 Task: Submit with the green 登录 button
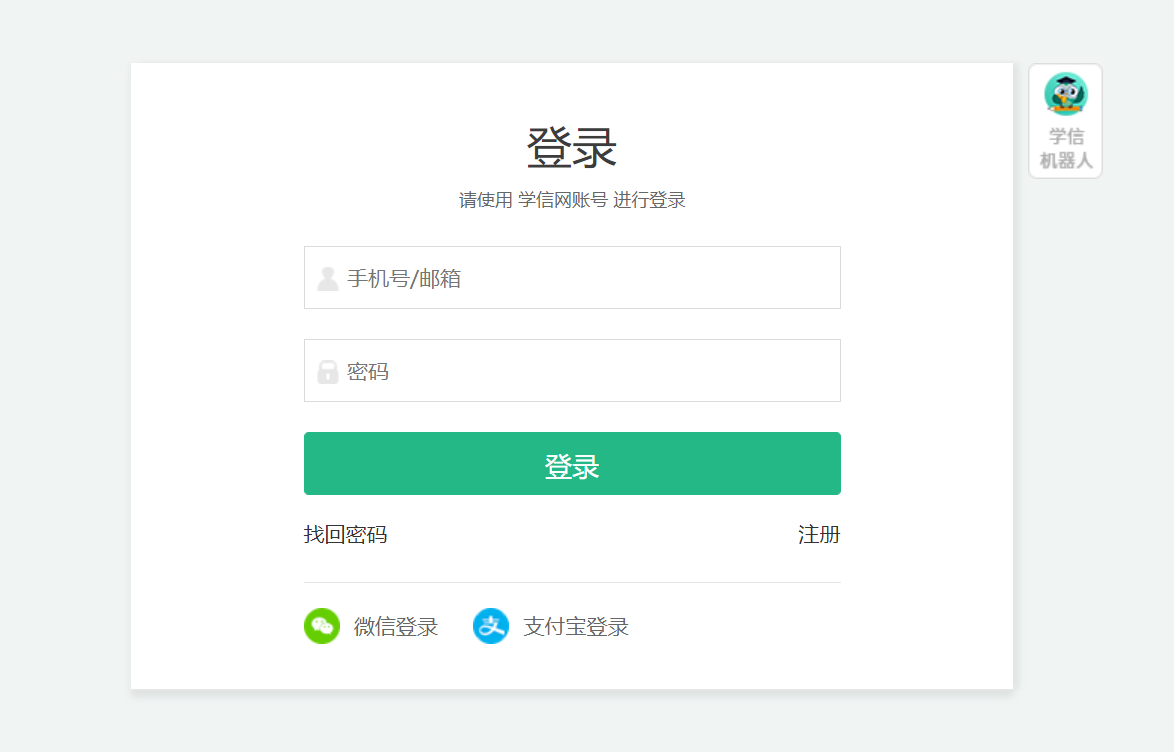pyautogui.click(x=572, y=463)
